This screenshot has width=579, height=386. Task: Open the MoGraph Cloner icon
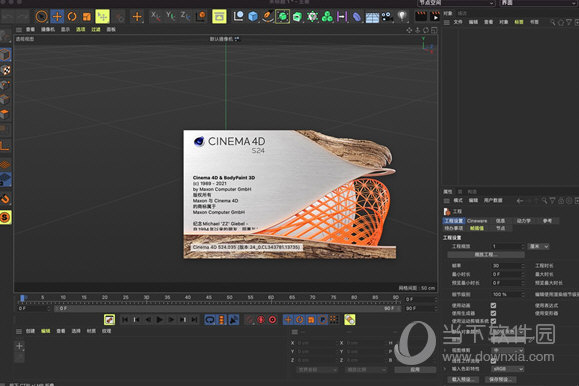click(312, 17)
